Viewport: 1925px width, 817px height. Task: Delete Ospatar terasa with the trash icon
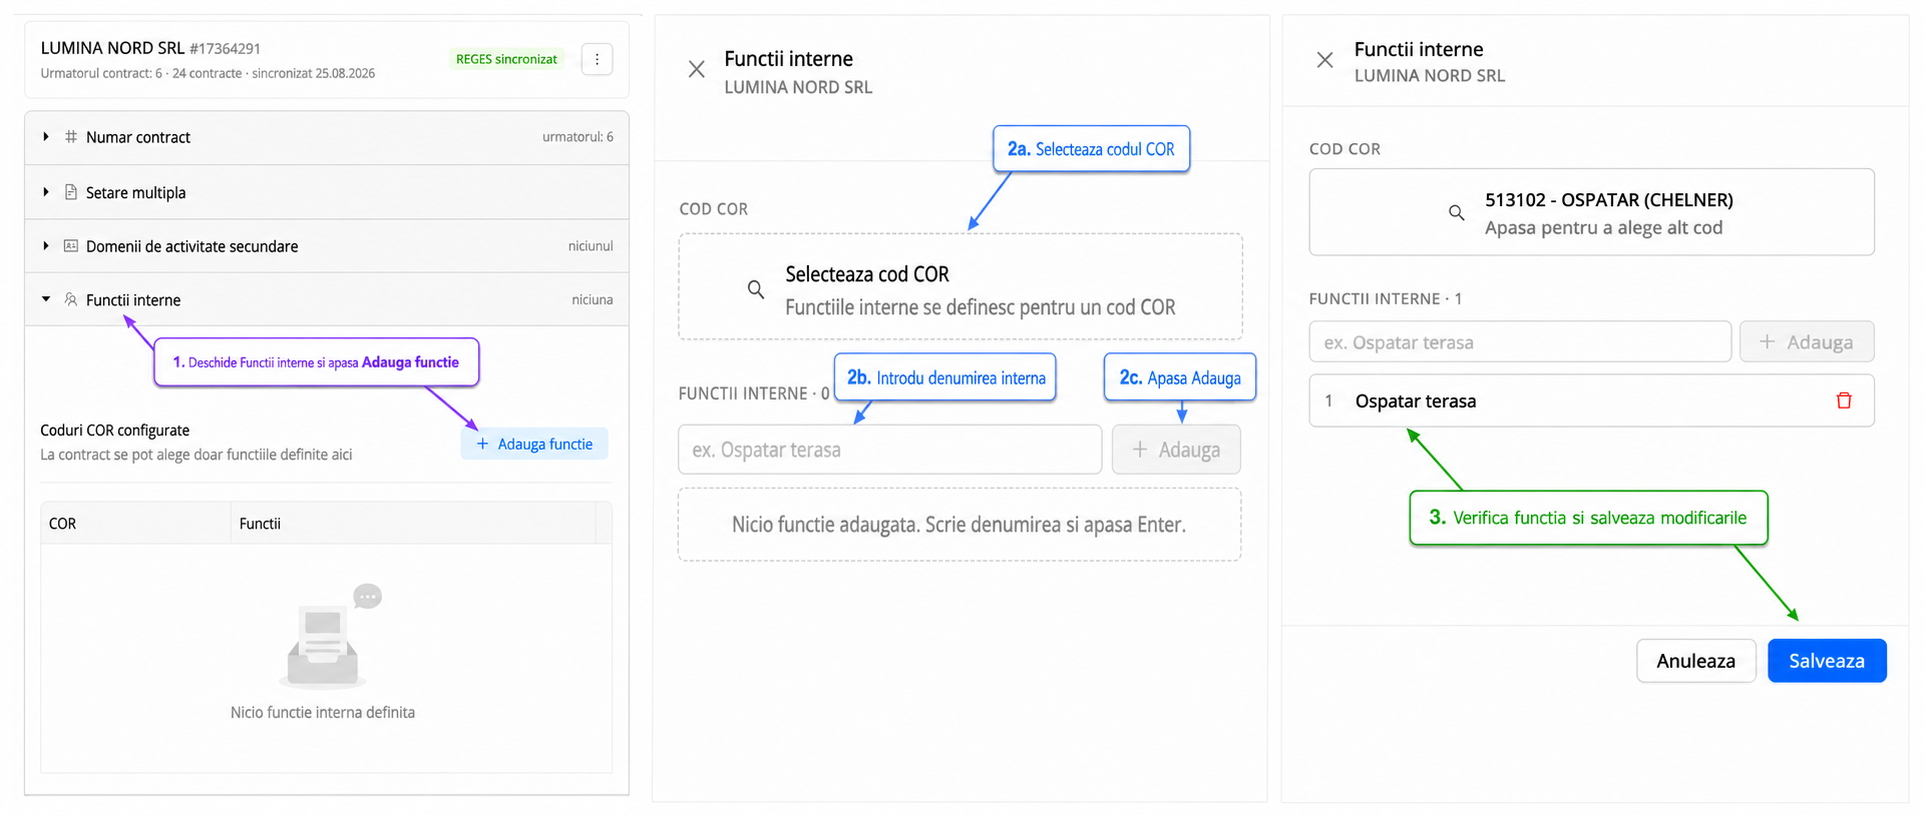pyautogui.click(x=1844, y=401)
